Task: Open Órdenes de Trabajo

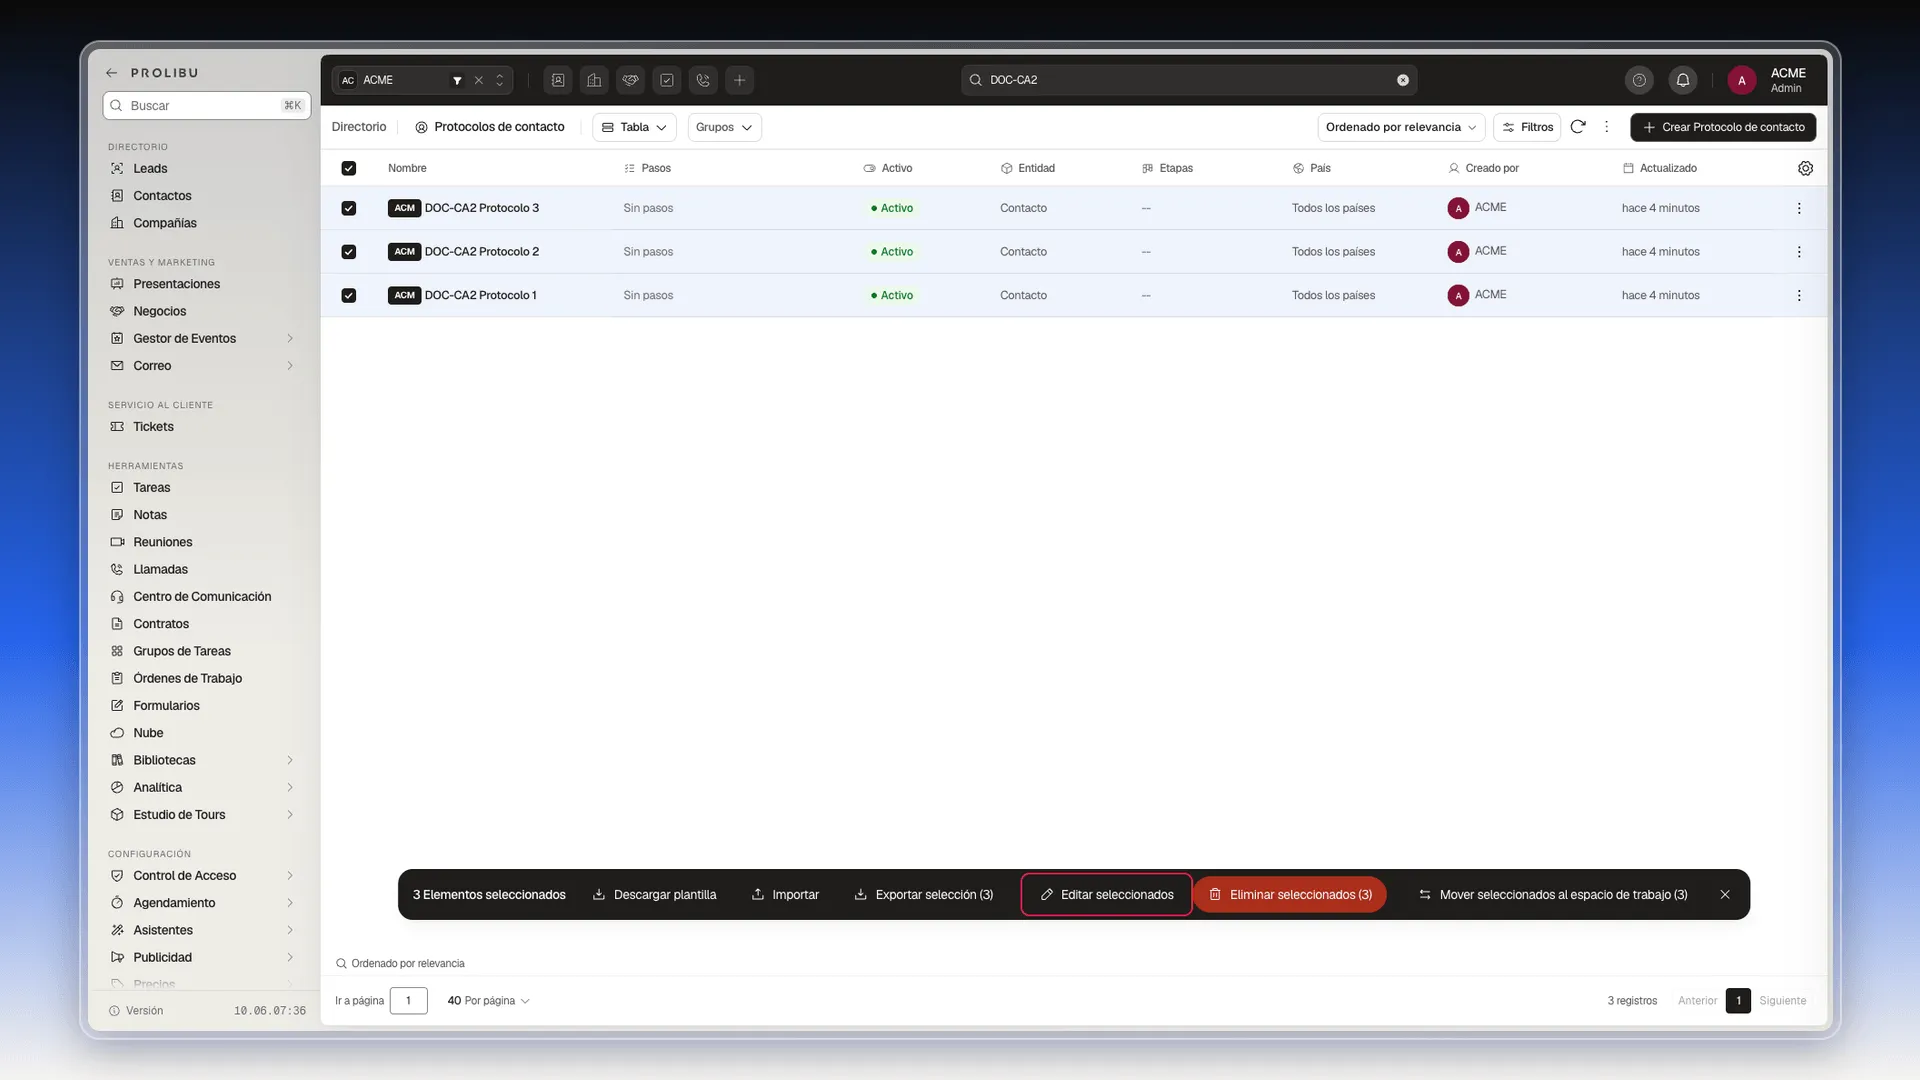Action: (187, 678)
